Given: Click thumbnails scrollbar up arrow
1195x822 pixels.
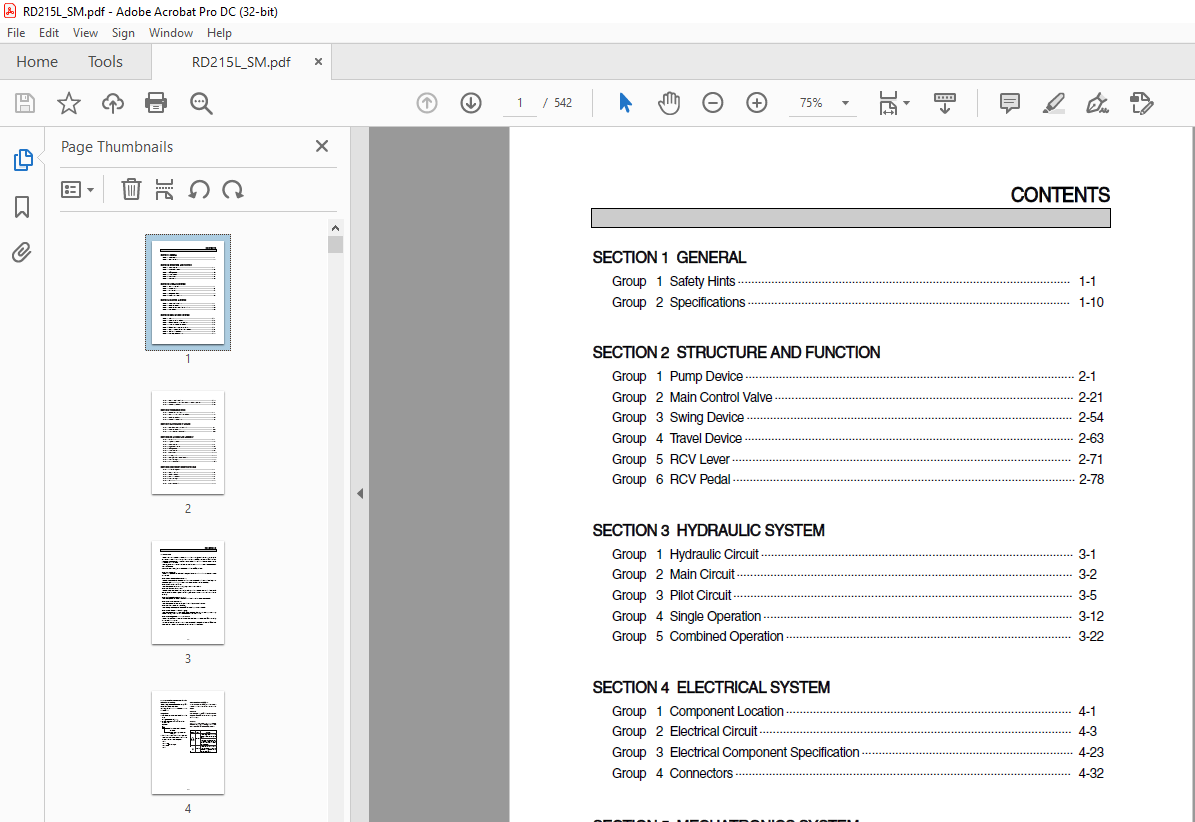Looking at the screenshot, I should click(x=335, y=228).
